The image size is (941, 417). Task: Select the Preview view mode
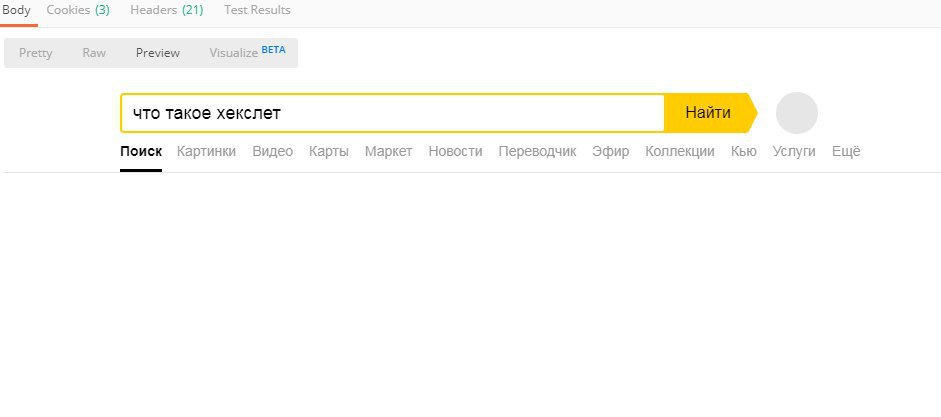click(x=158, y=53)
